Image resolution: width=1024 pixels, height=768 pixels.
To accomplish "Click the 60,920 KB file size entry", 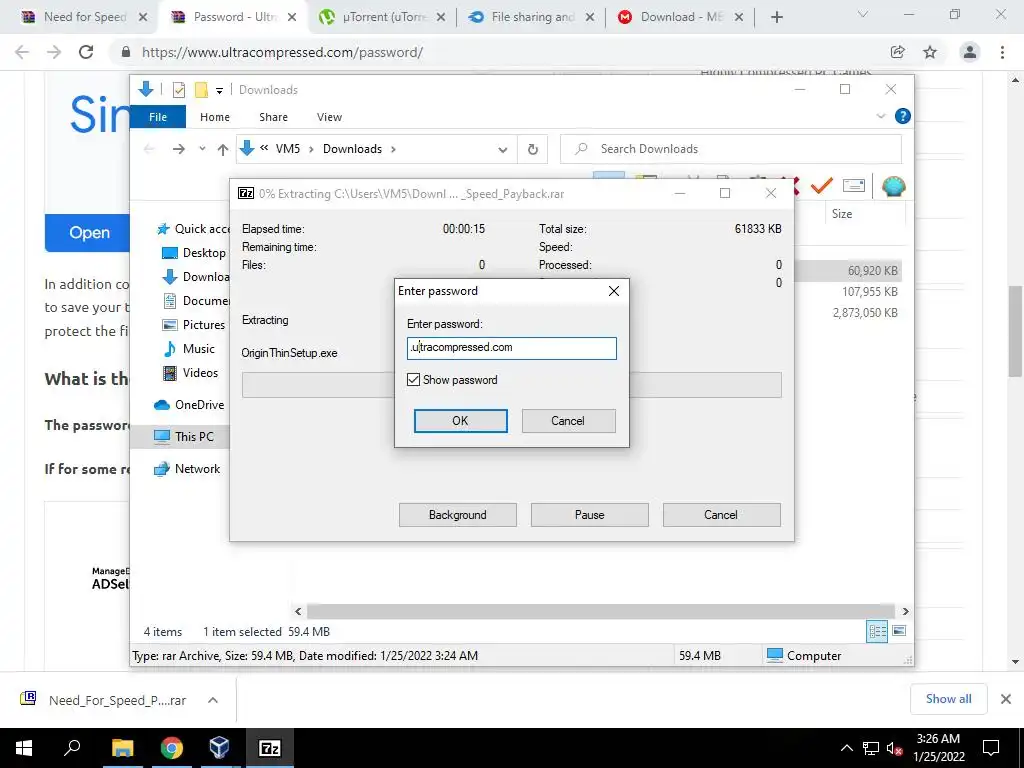I will coord(872,270).
